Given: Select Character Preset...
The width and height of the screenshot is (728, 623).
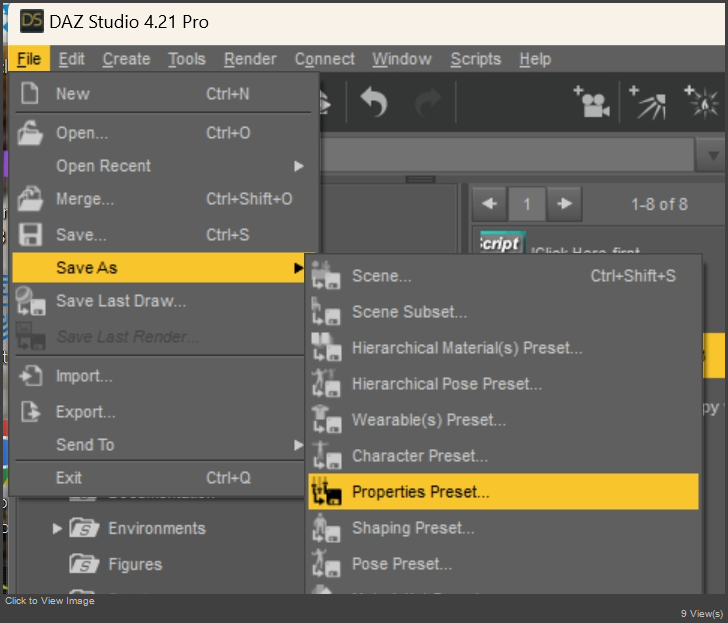Looking at the screenshot, I should point(503,456).
